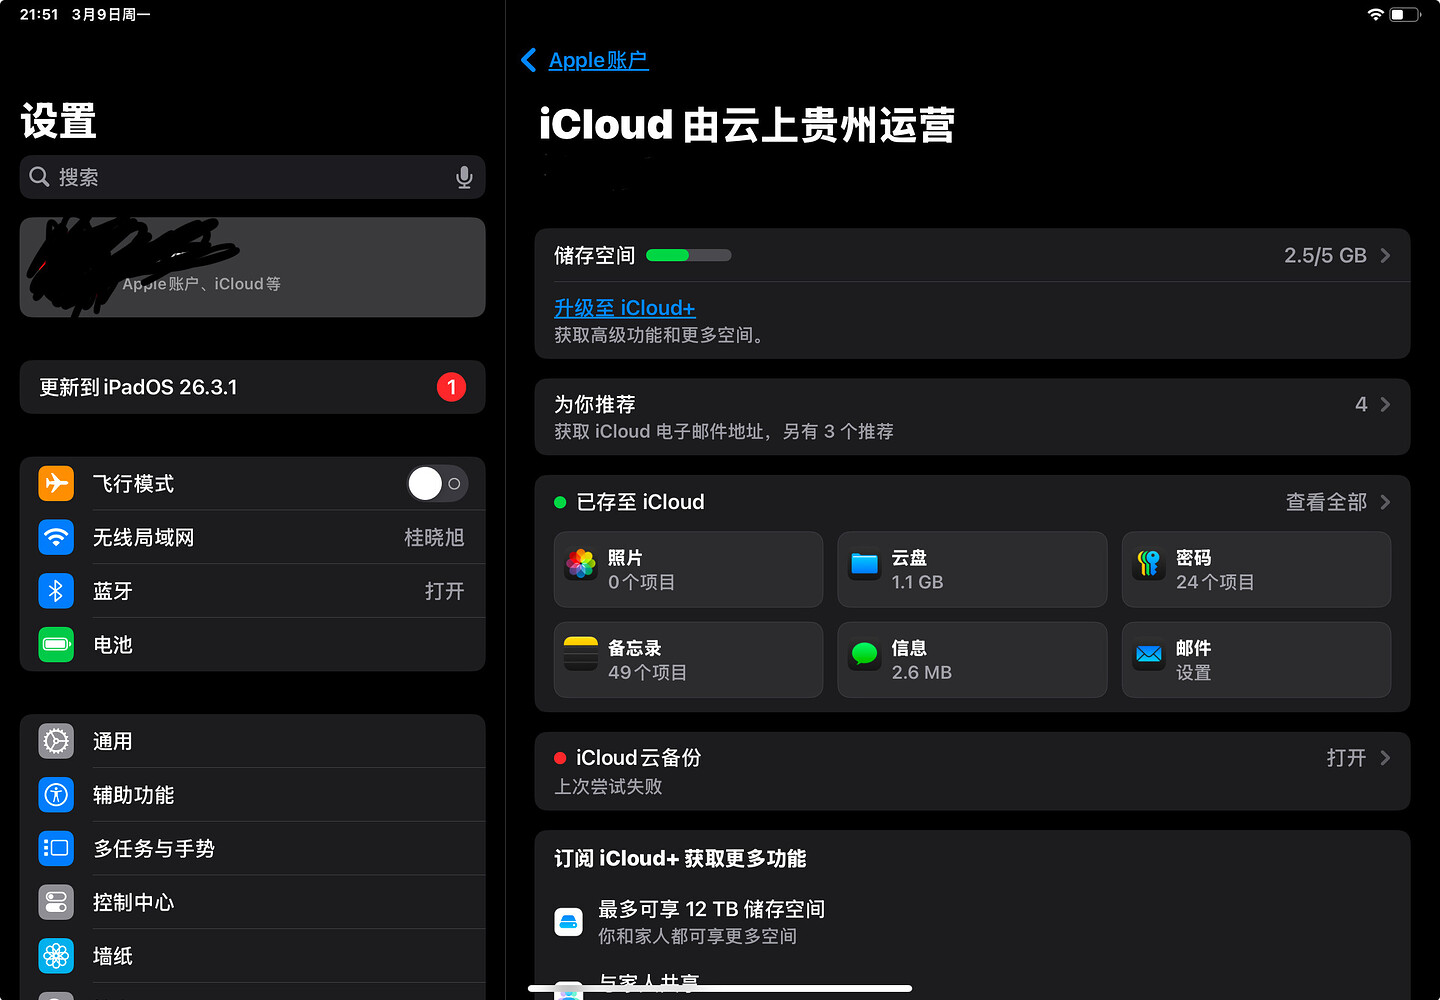Screen dimensions: 1440x1000
Task: Expand storage details chevron next to 2.5/5 GB
Action: tap(1385, 256)
